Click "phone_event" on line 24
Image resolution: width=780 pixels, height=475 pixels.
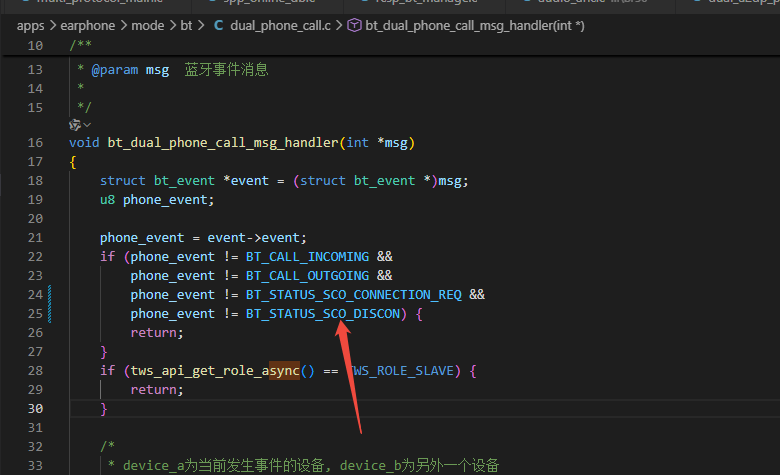point(173,295)
